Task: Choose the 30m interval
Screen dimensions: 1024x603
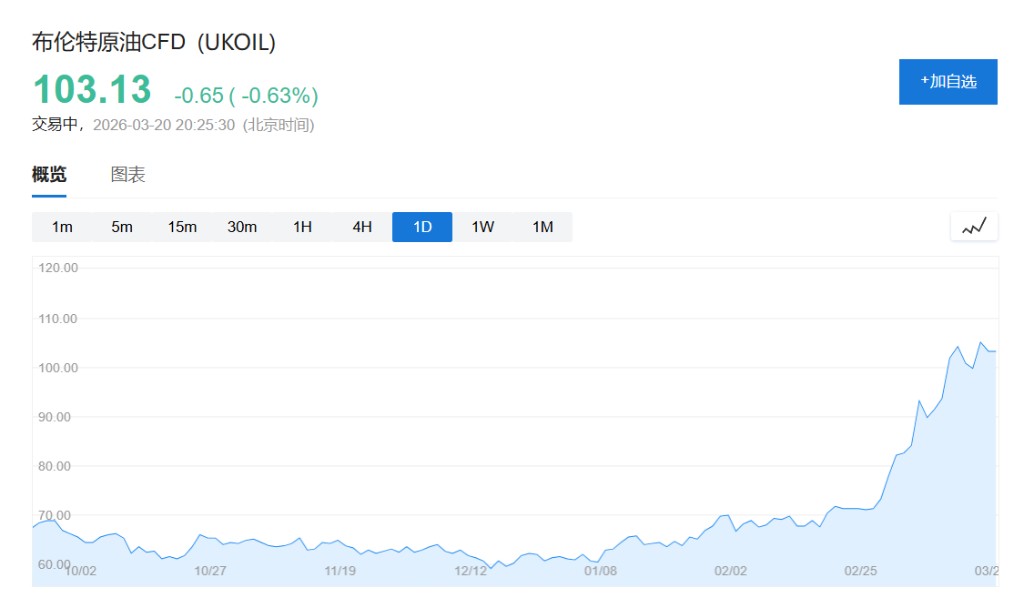Action: [242, 227]
